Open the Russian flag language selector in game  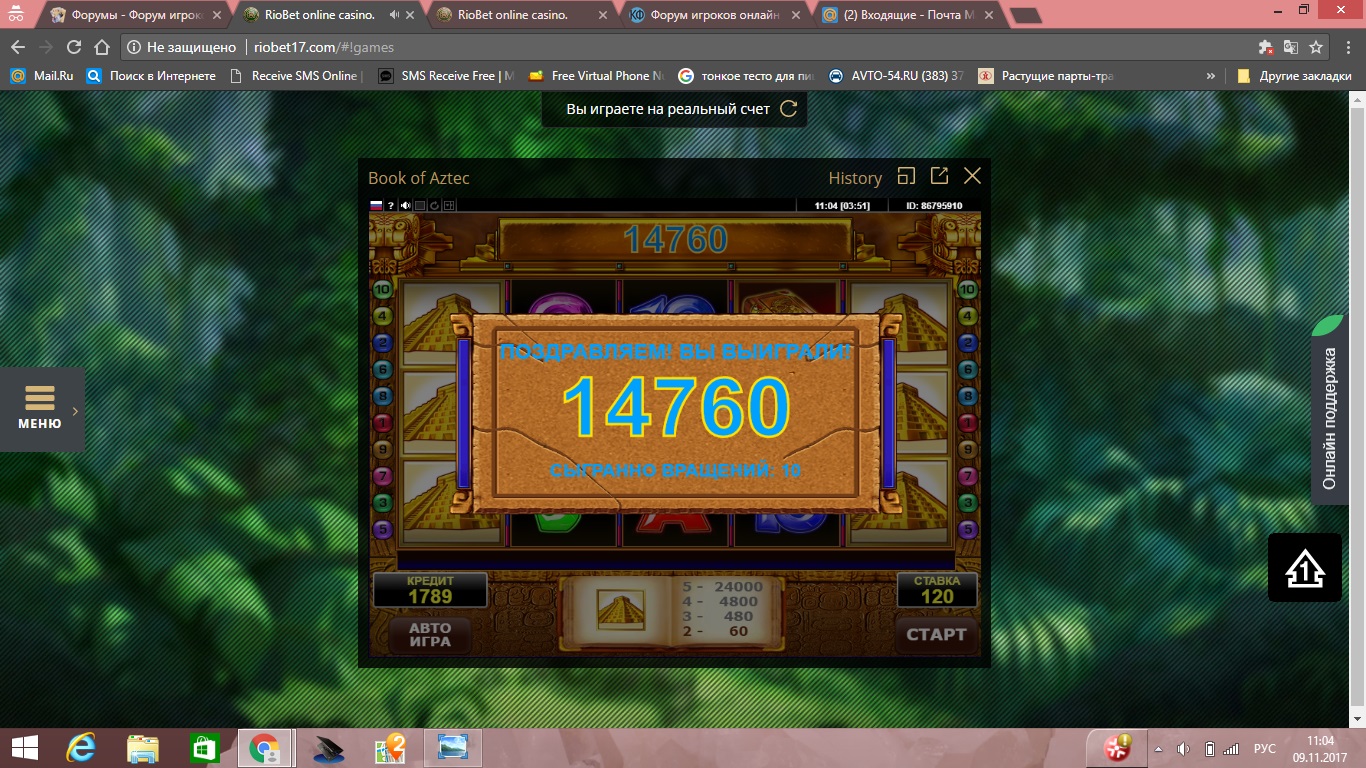377,206
